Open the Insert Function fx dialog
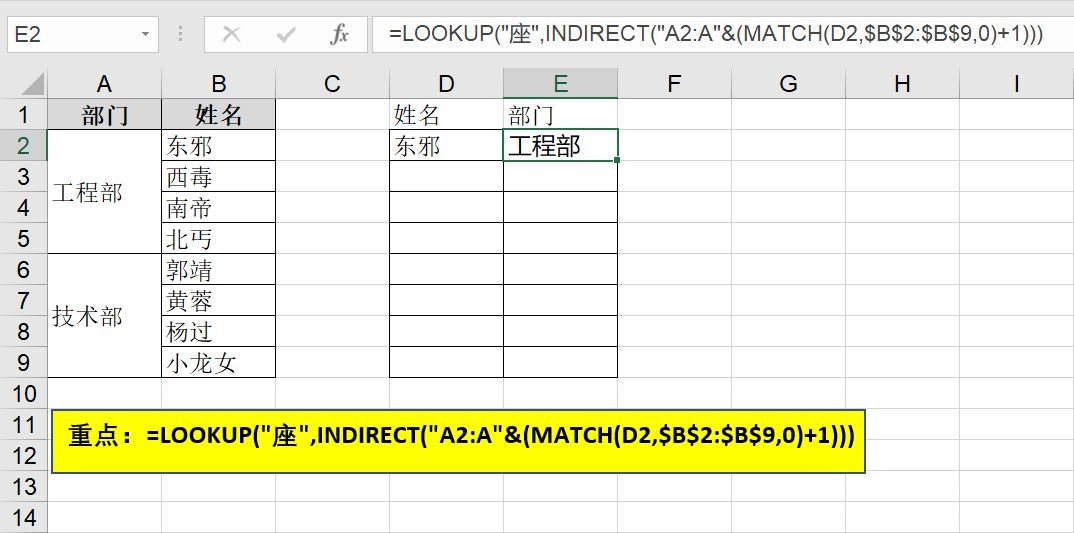The height and width of the screenshot is (533, 1074). pyautogui.click(x=339, y=34)
